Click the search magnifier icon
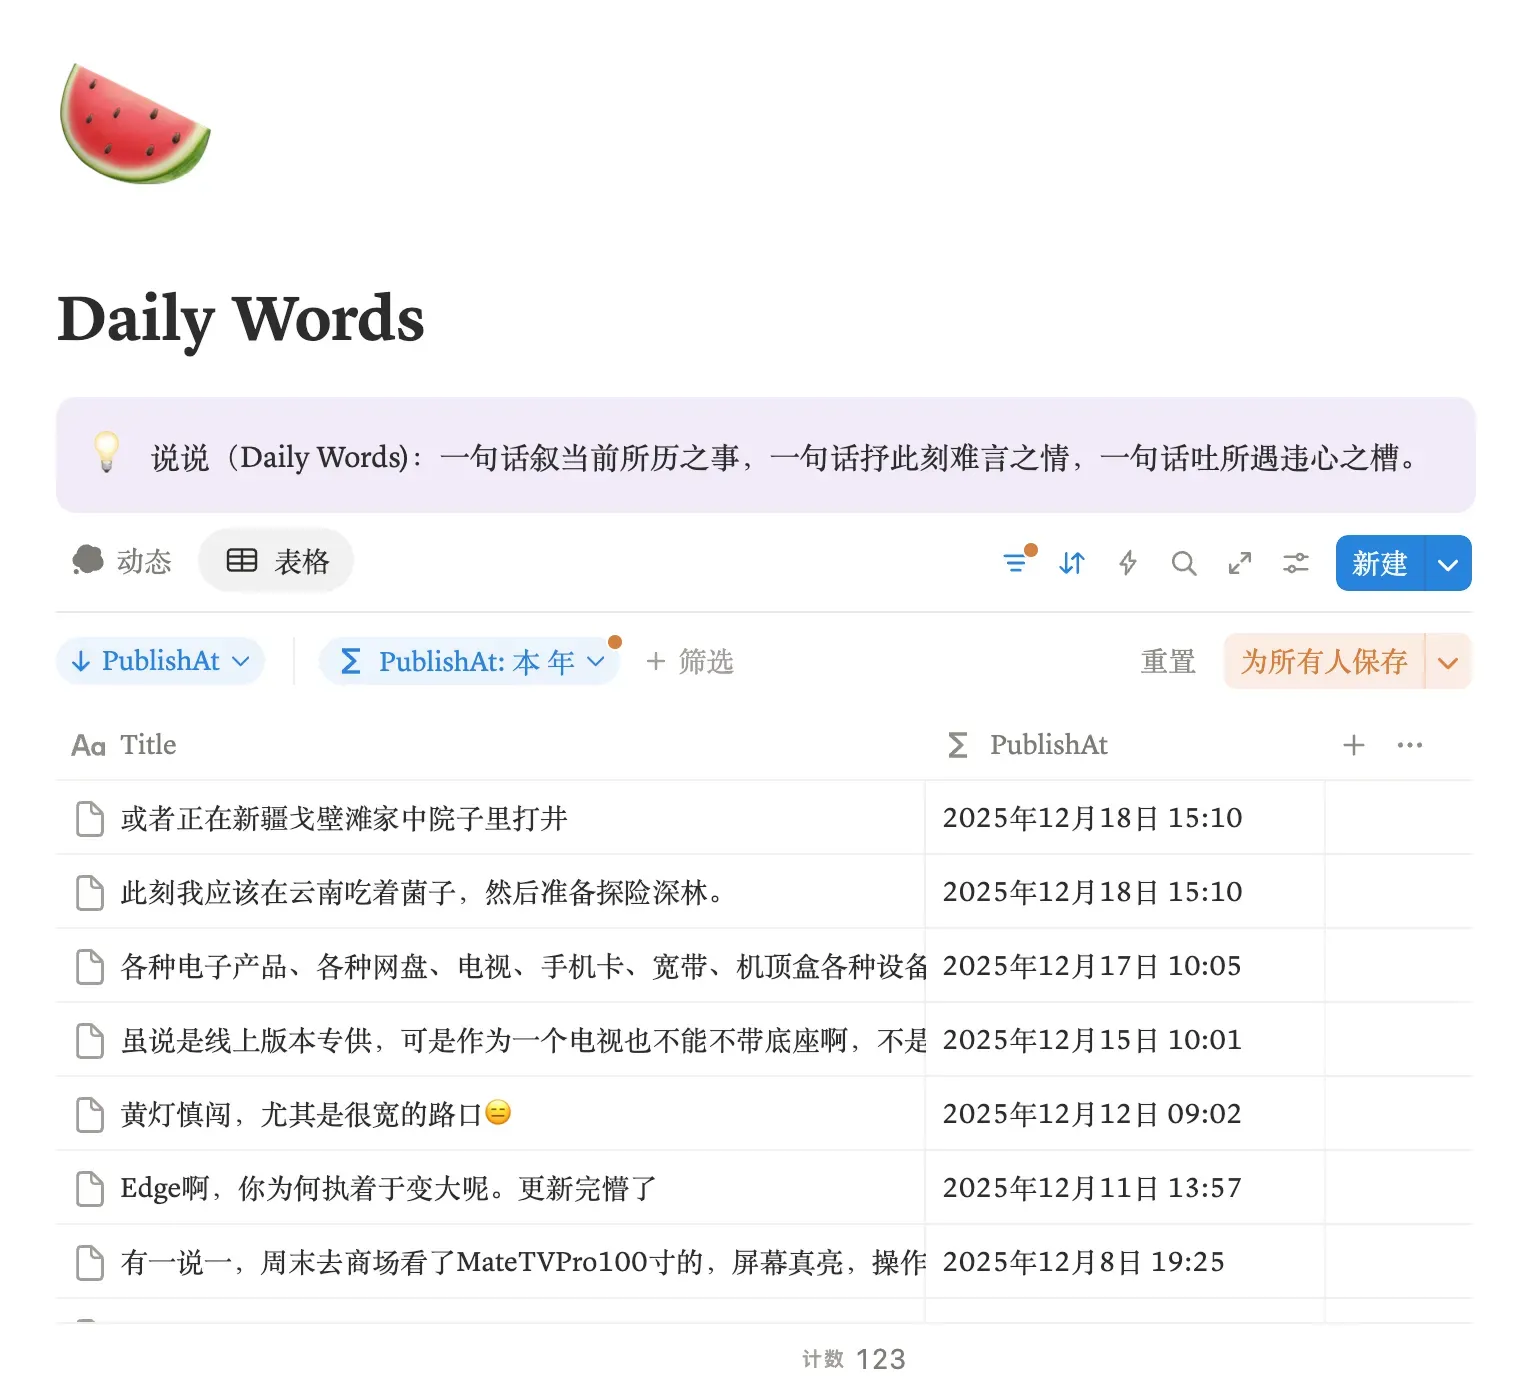The width and height of the screenshot is (1540, 1386). (1184, 563)
